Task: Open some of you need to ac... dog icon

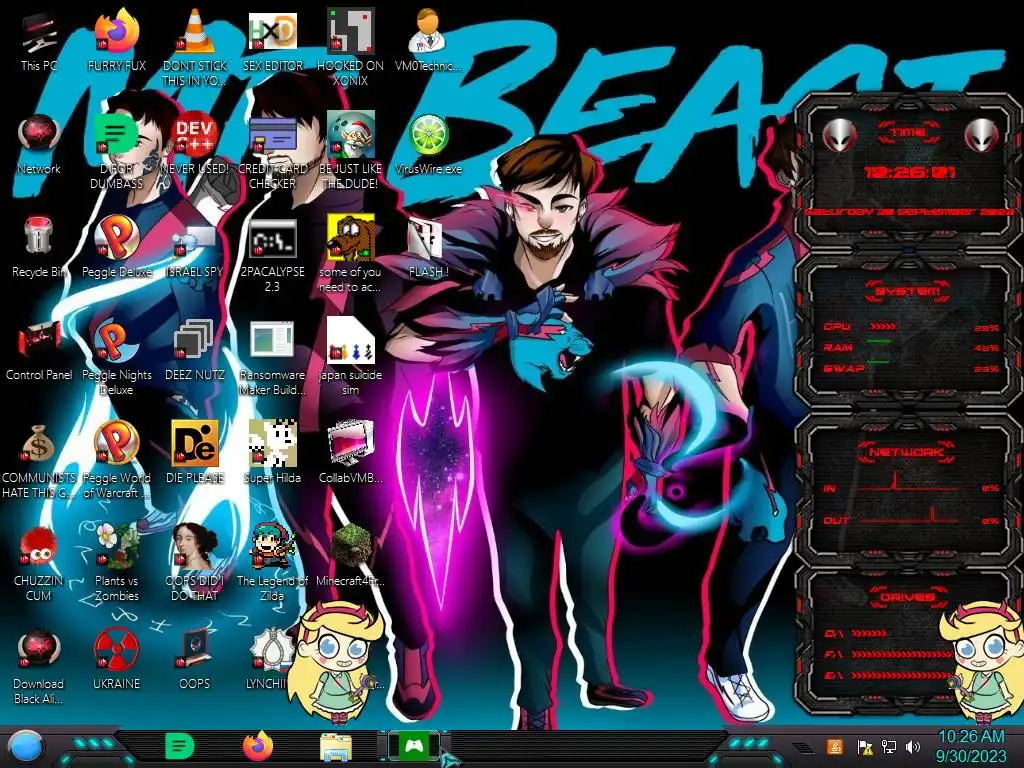Action: [x=351, y=255]
